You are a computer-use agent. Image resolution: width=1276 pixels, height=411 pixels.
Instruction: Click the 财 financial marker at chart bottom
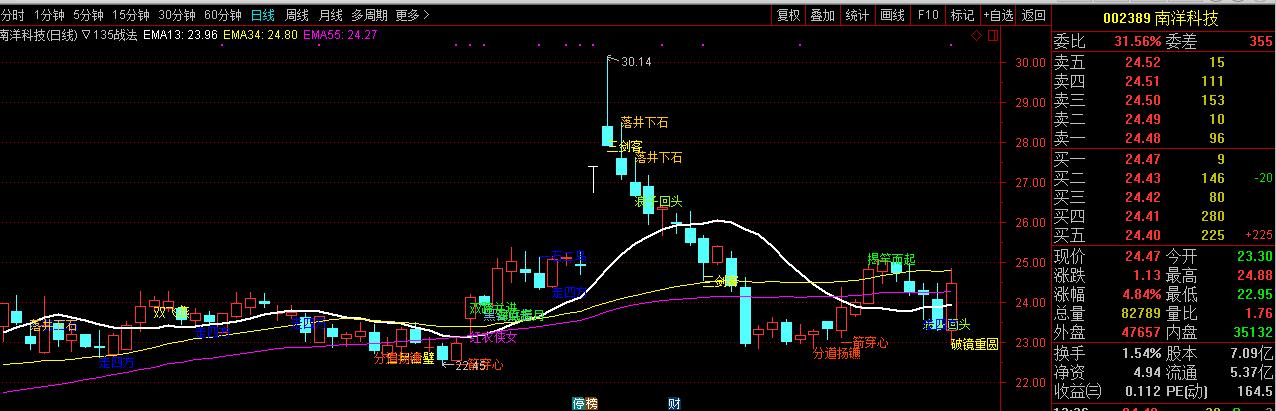(675, 403)
